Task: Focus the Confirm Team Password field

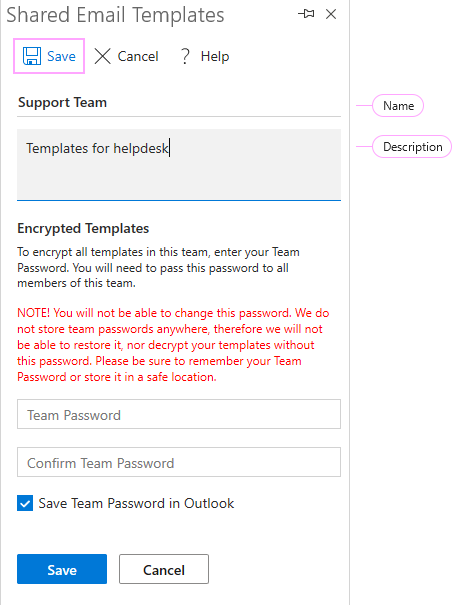Action: (x=179, y=462)
